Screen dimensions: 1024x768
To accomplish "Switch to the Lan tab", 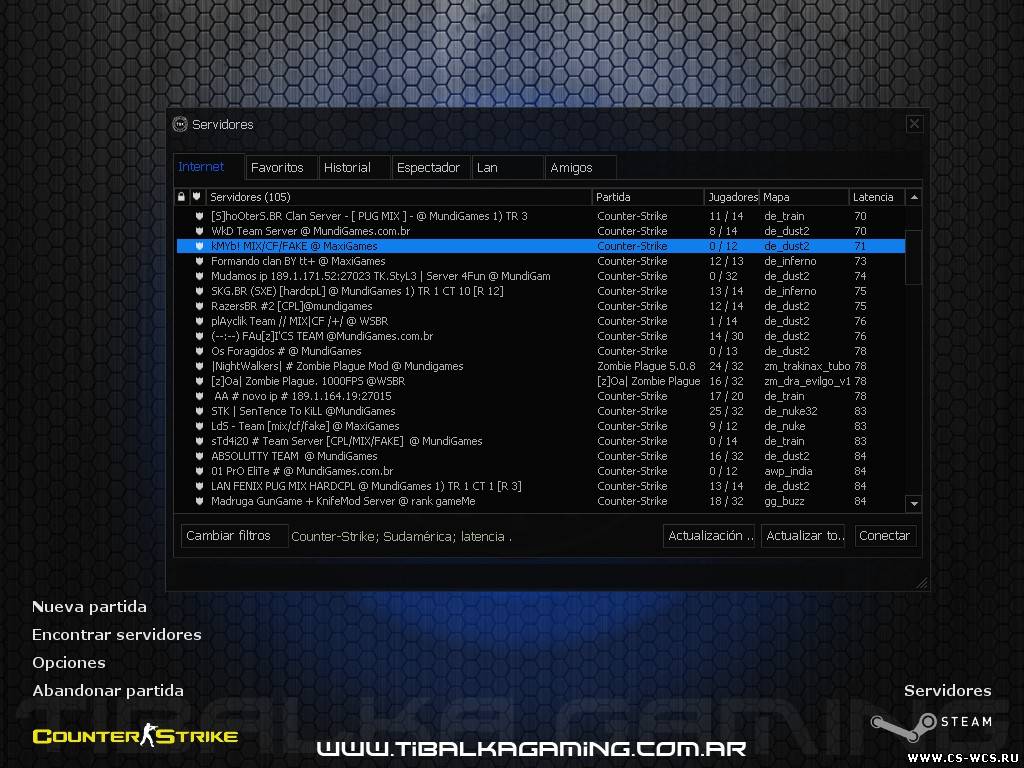I will 507,168.
